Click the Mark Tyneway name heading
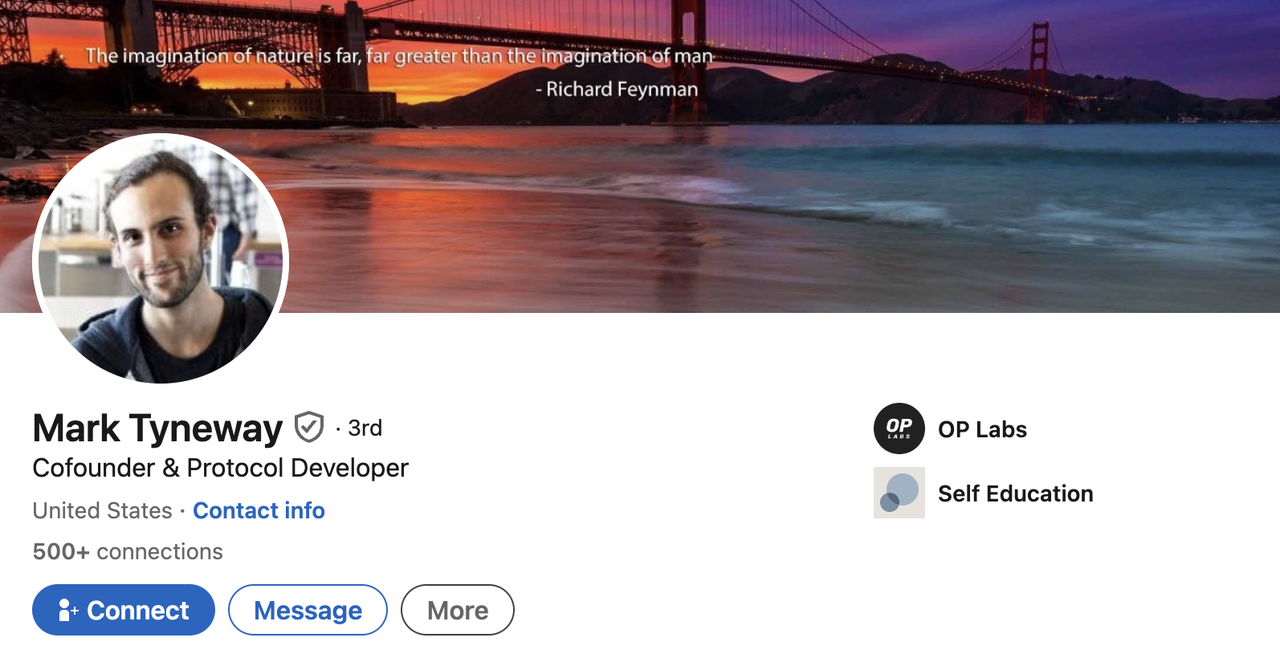The width and height of the screenshot is (1280, 666). point(158,428)
